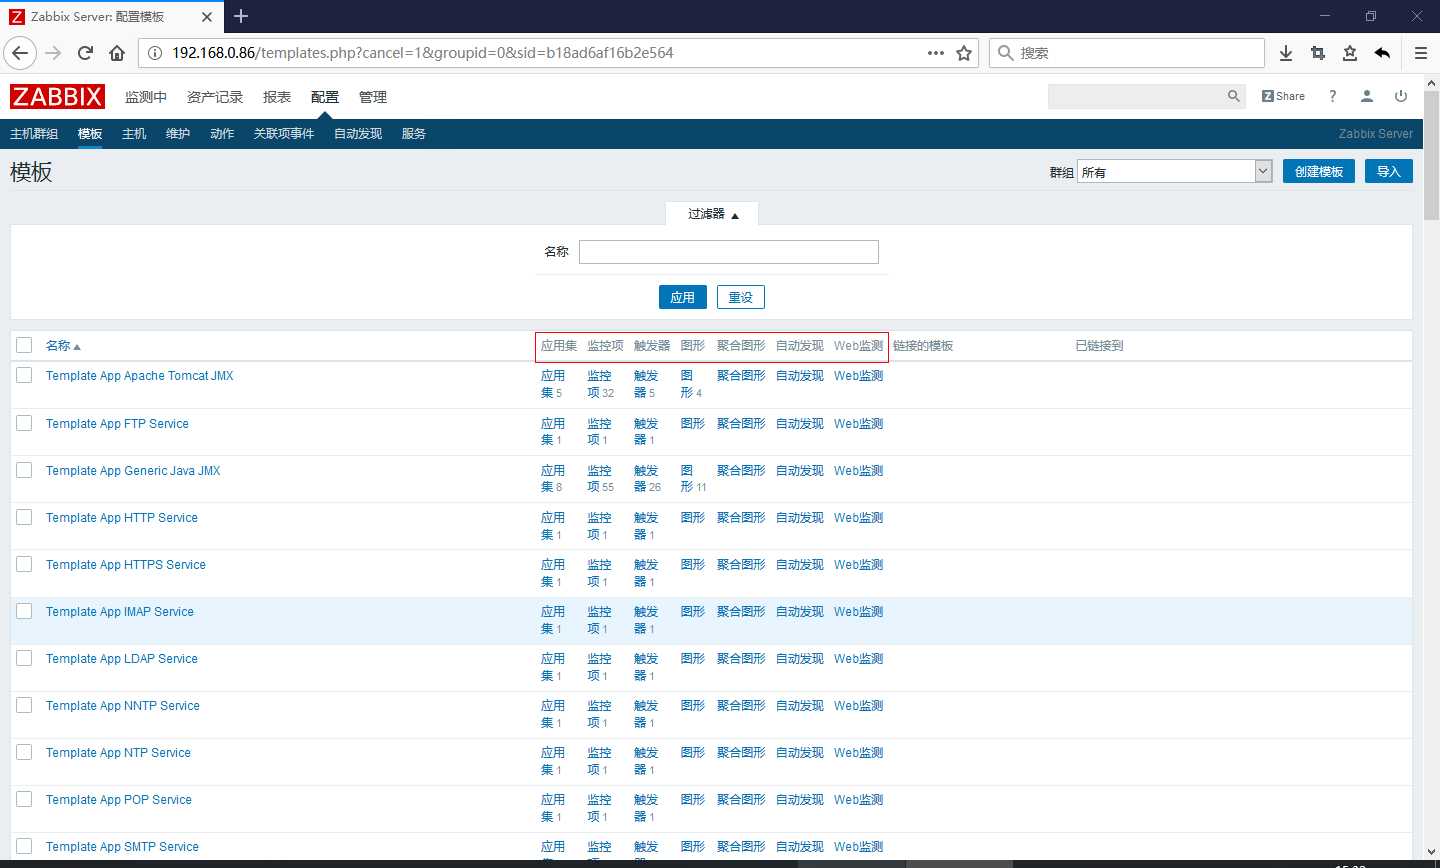This screenshot has width=1440, height=868.
Task: Collapse the 过滤器 filter panel
Action: 712,214
